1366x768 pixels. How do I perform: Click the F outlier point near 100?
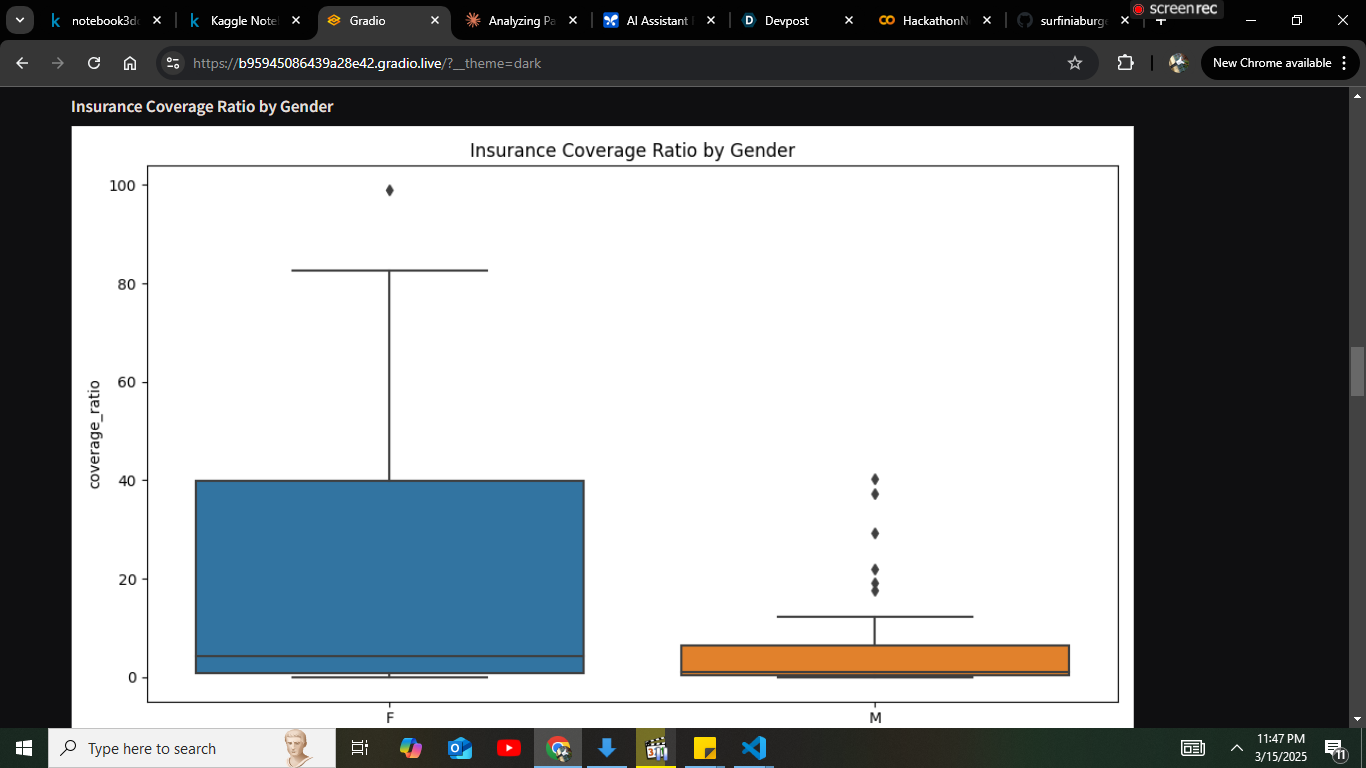click(x=389, y=190)
